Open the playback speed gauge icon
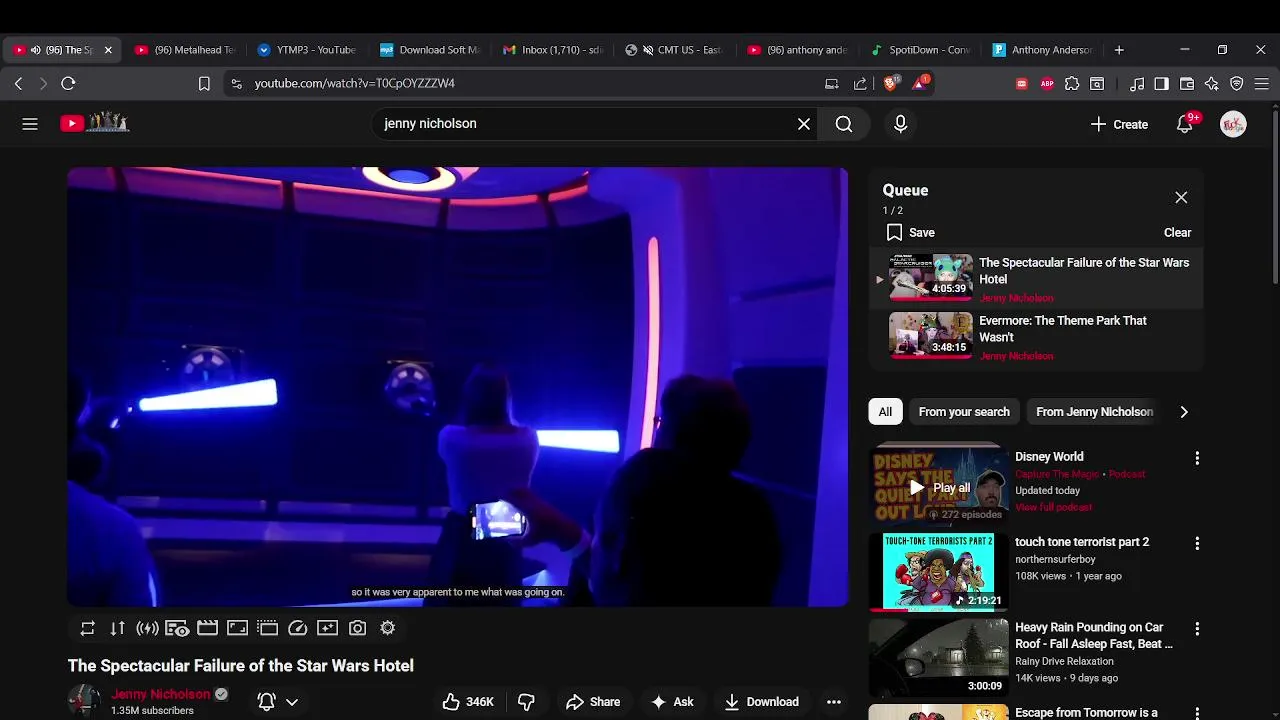The height and width of the screenshot is (720, 1280). click(x=297, y=628)
